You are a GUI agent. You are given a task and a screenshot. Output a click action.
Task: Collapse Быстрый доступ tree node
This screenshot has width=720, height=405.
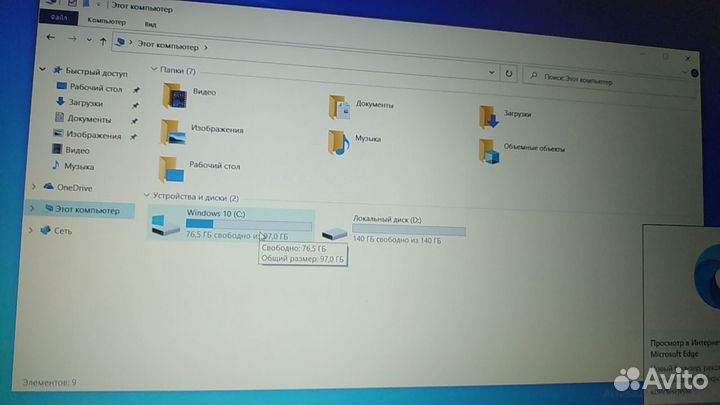click(42, 69)
